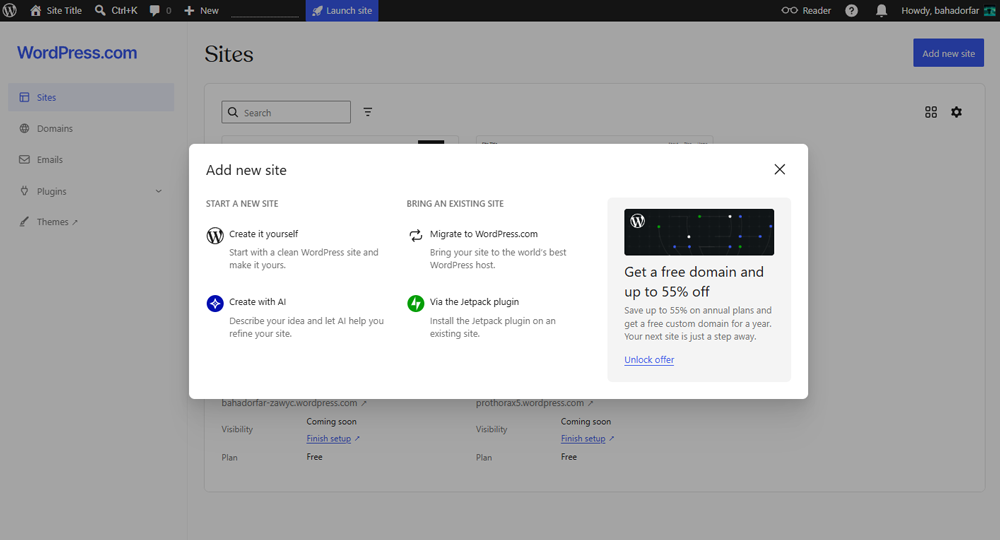Viewport: 1000px width, 540px height.
Task: Click the free domain promo banner image
Action: click(x=699, y=232)
